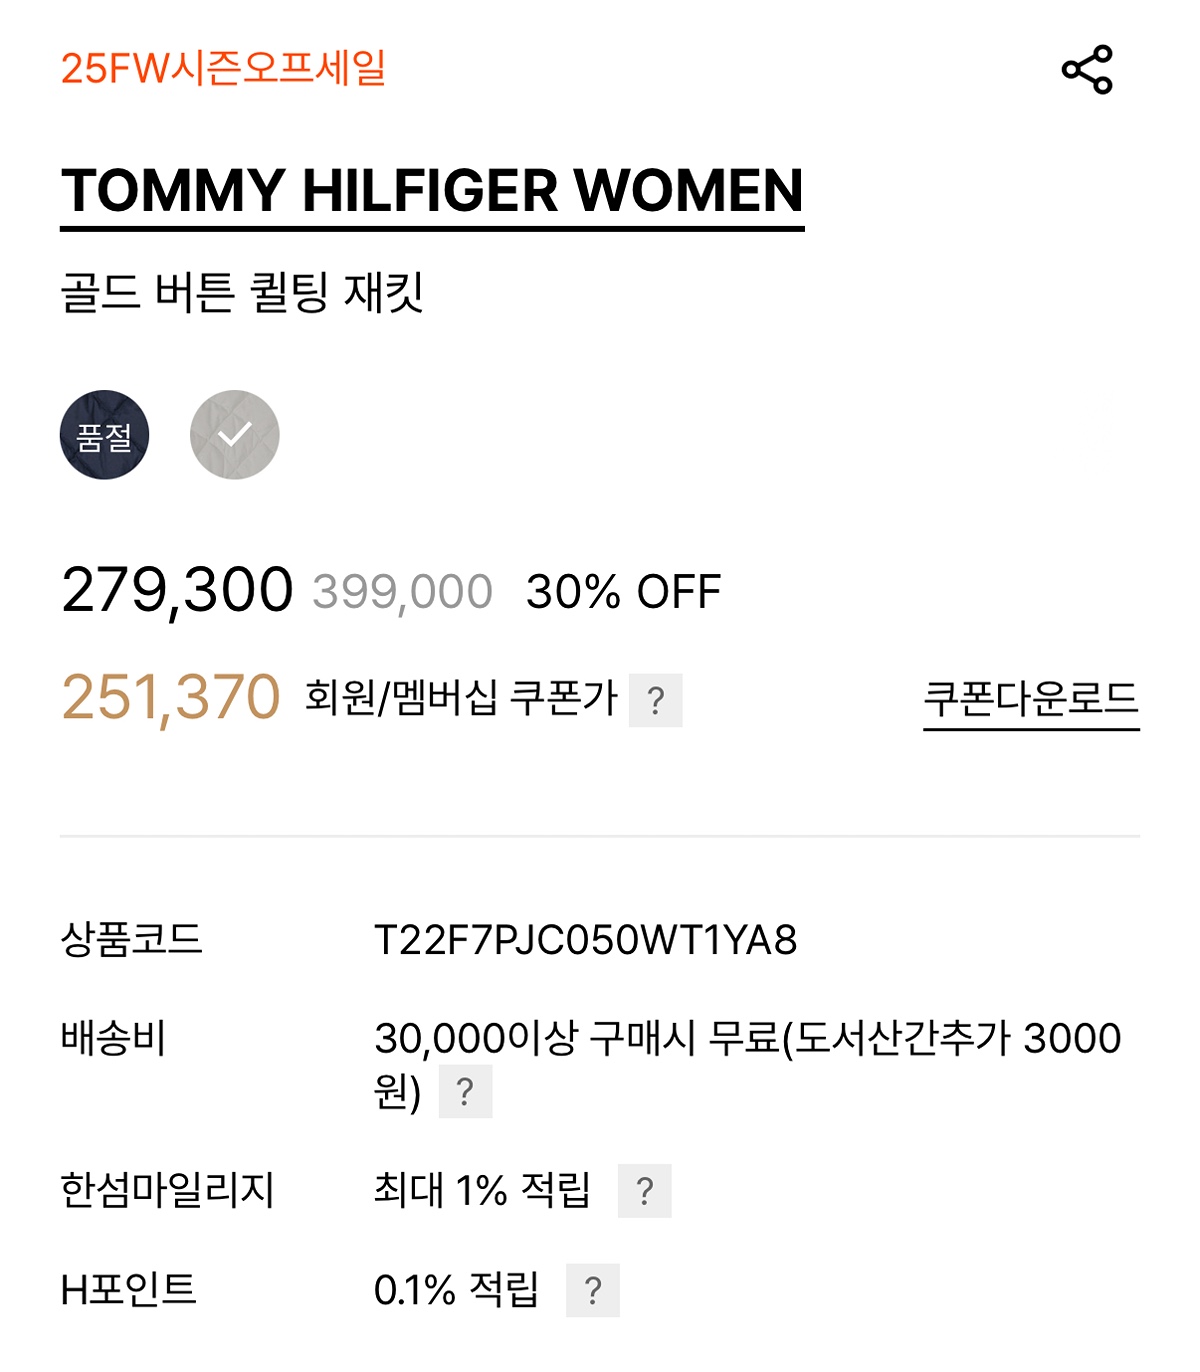Screen dimensions: 1200x1372
Task: Tap the 30% OFF discount label
Action: click(623, 592)
